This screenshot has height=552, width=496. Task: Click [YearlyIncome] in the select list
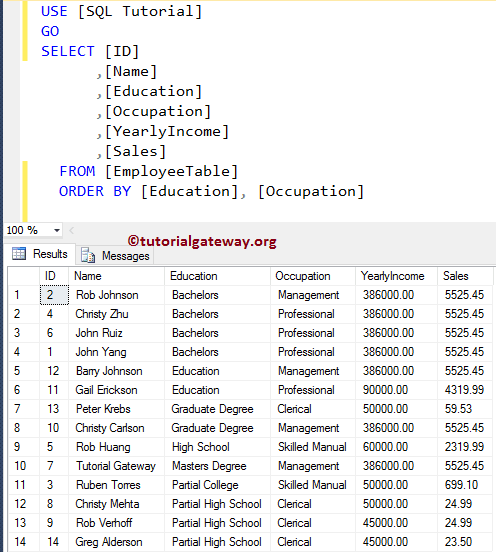point(167,132)
